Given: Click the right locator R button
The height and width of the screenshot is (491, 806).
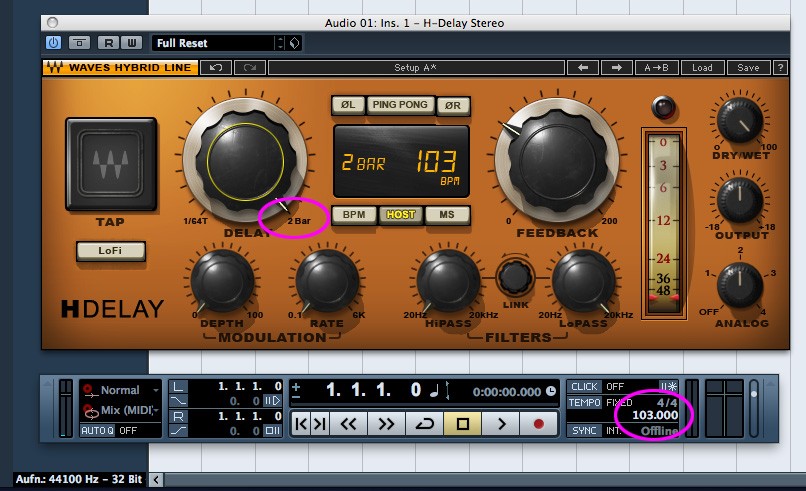Looking at the screenshot, I should pos(178,416).
